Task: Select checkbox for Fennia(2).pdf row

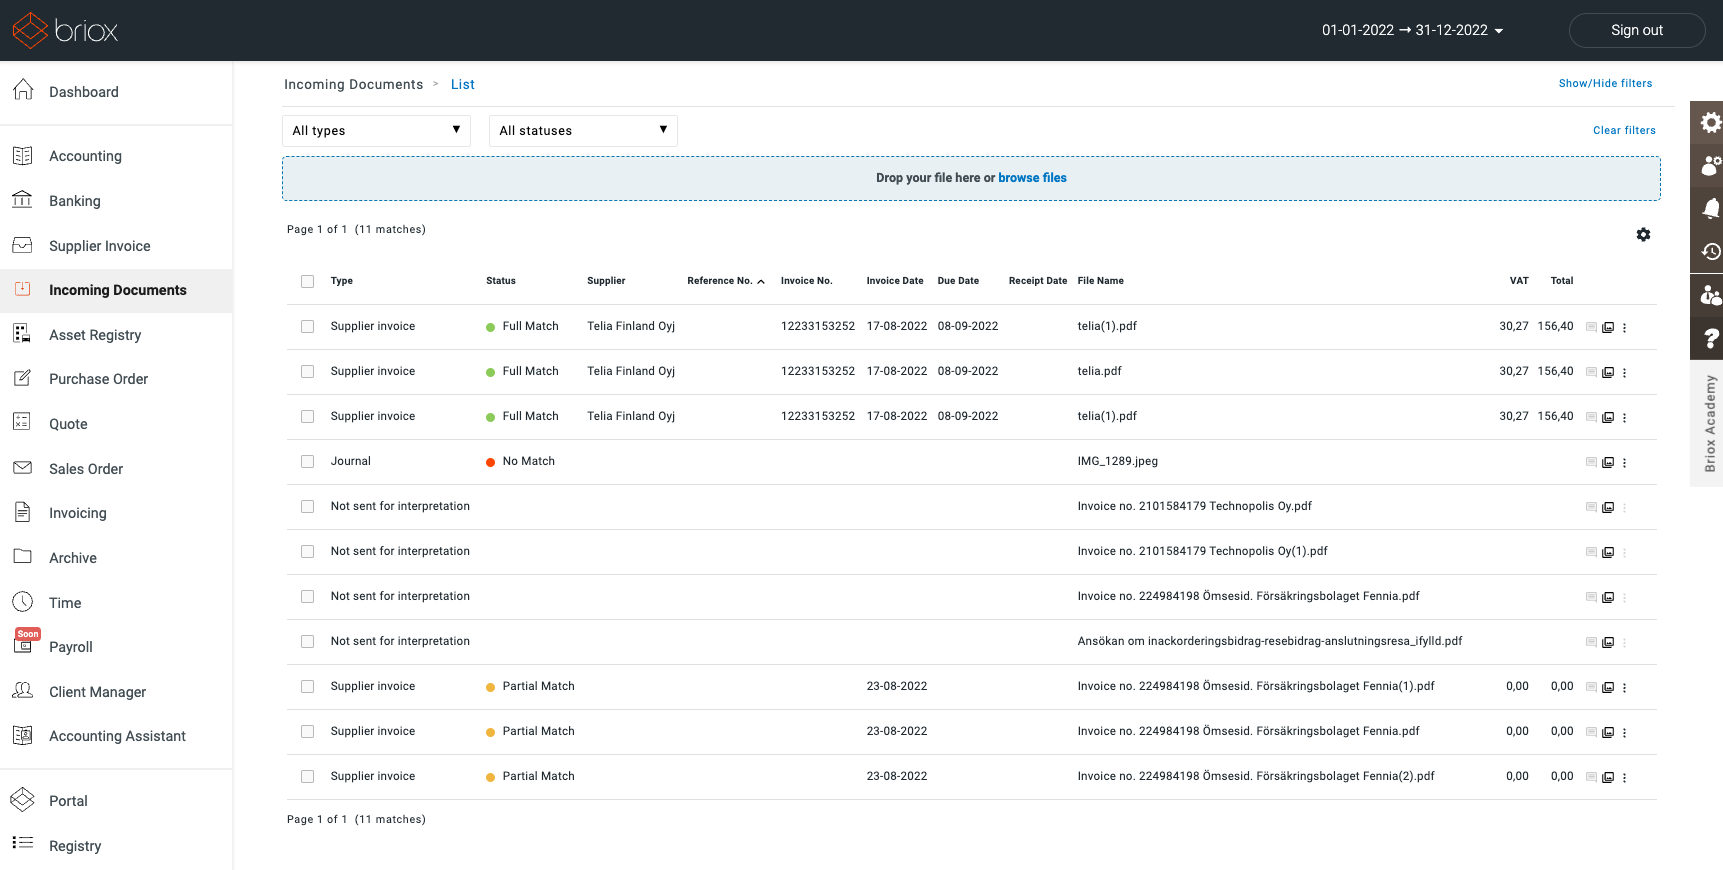Action: coord(307,776)
